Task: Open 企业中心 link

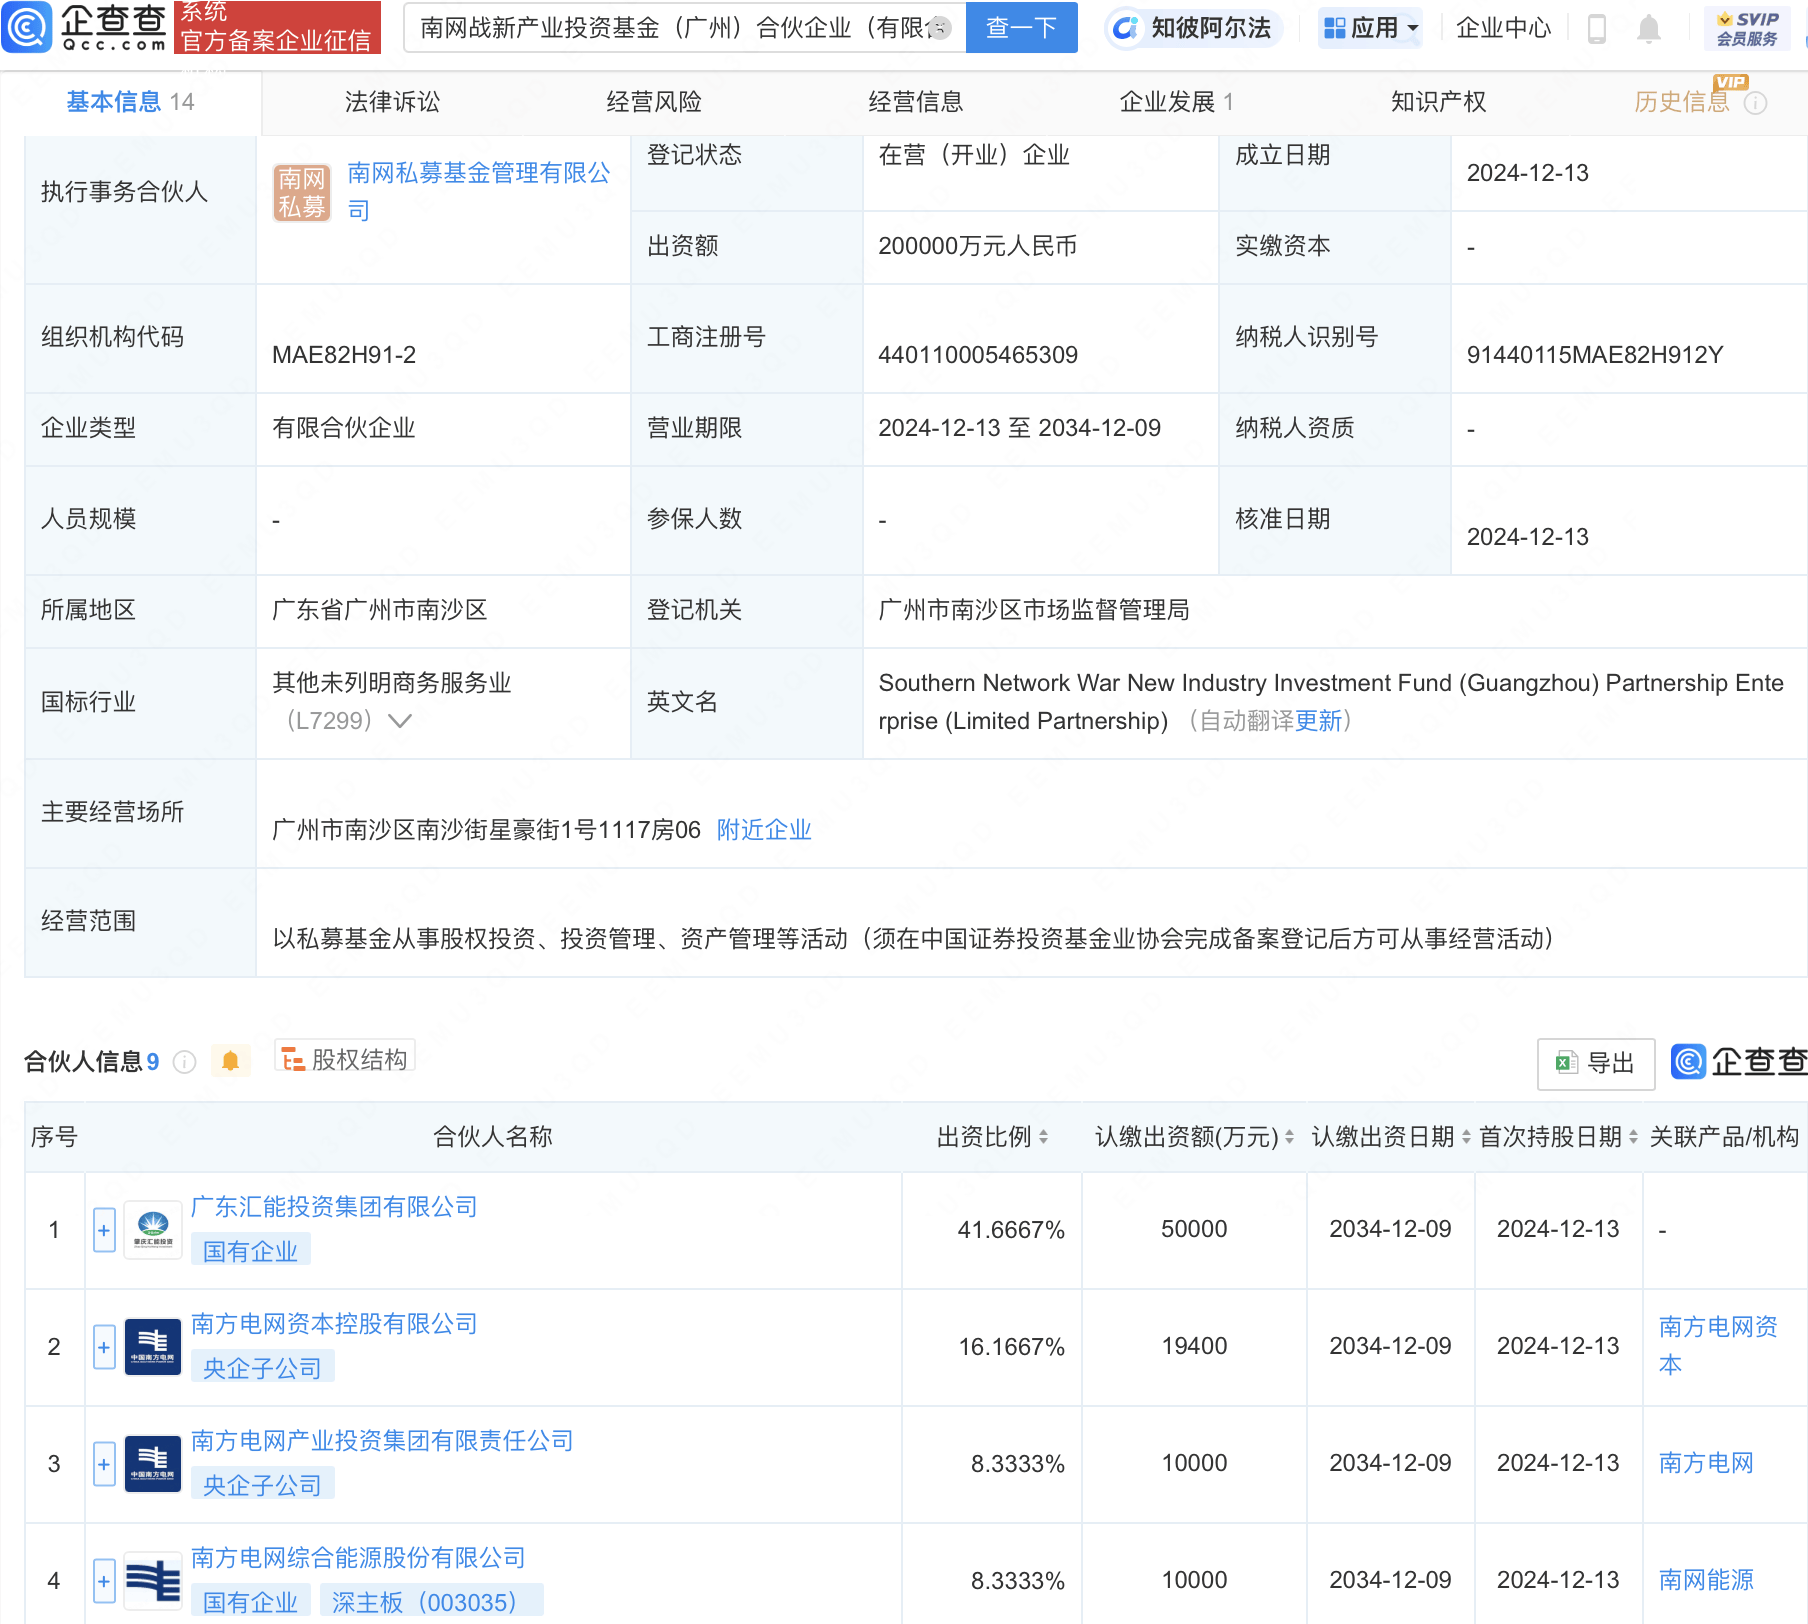Action: coord(1503,28)
